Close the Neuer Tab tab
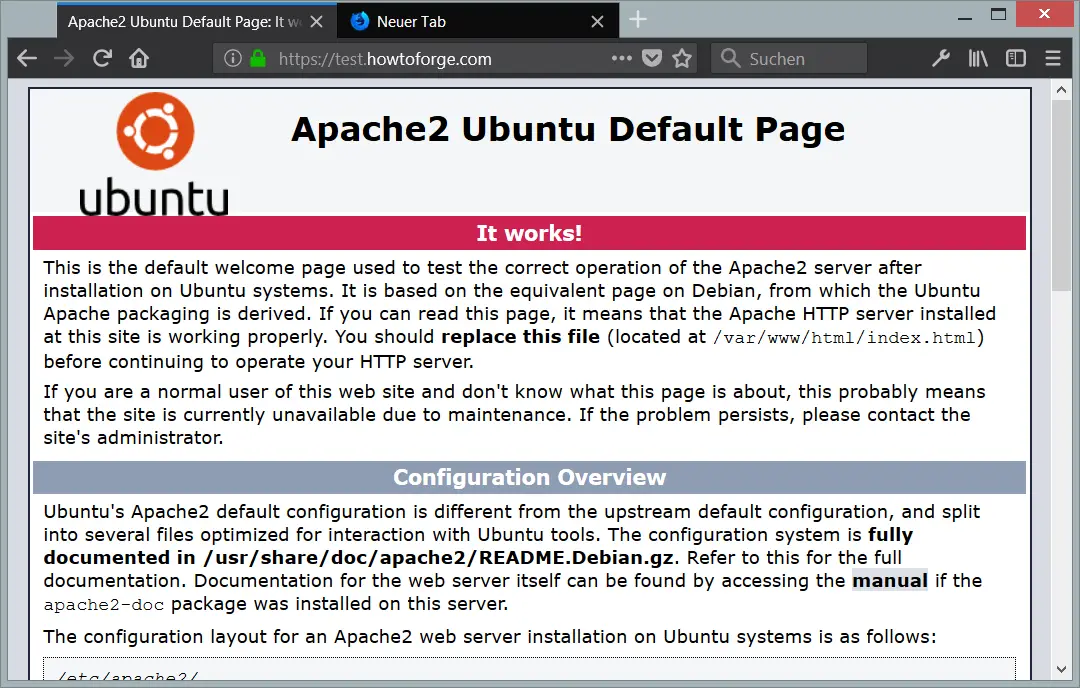The width and height of the screenshot is (1080, 688). point(597,22)
